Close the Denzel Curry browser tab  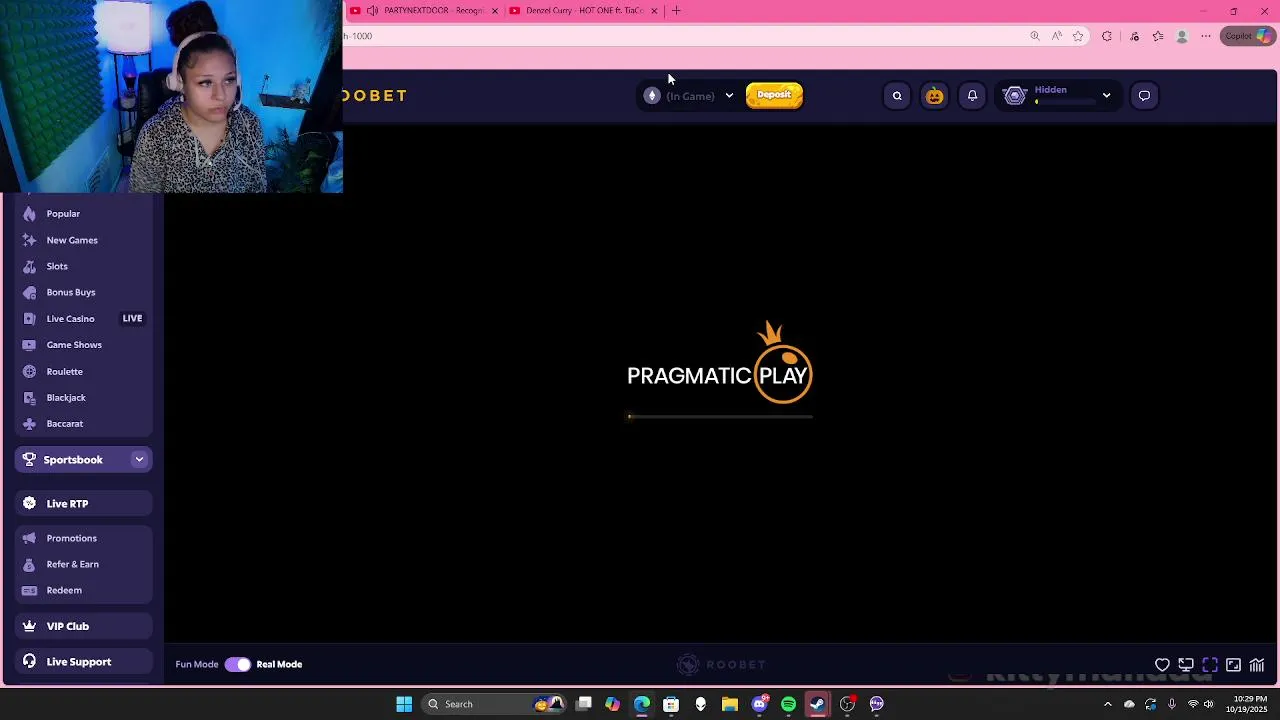[x=654, y=11]
